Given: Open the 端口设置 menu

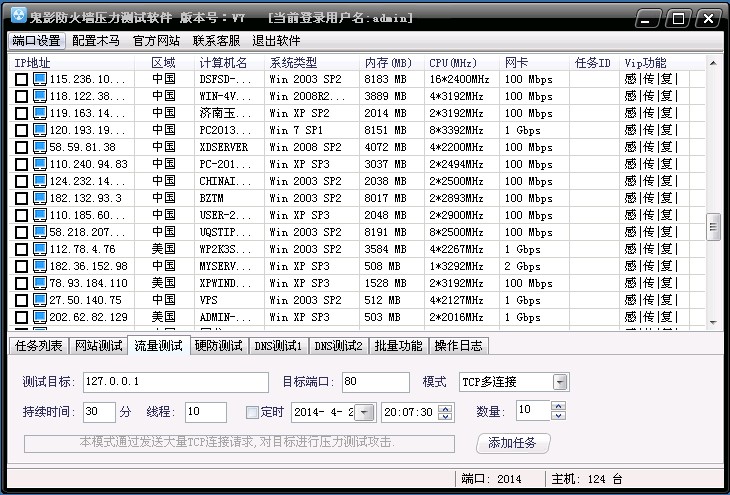Looking at the screenshot, I should click(x=36, y=41).
